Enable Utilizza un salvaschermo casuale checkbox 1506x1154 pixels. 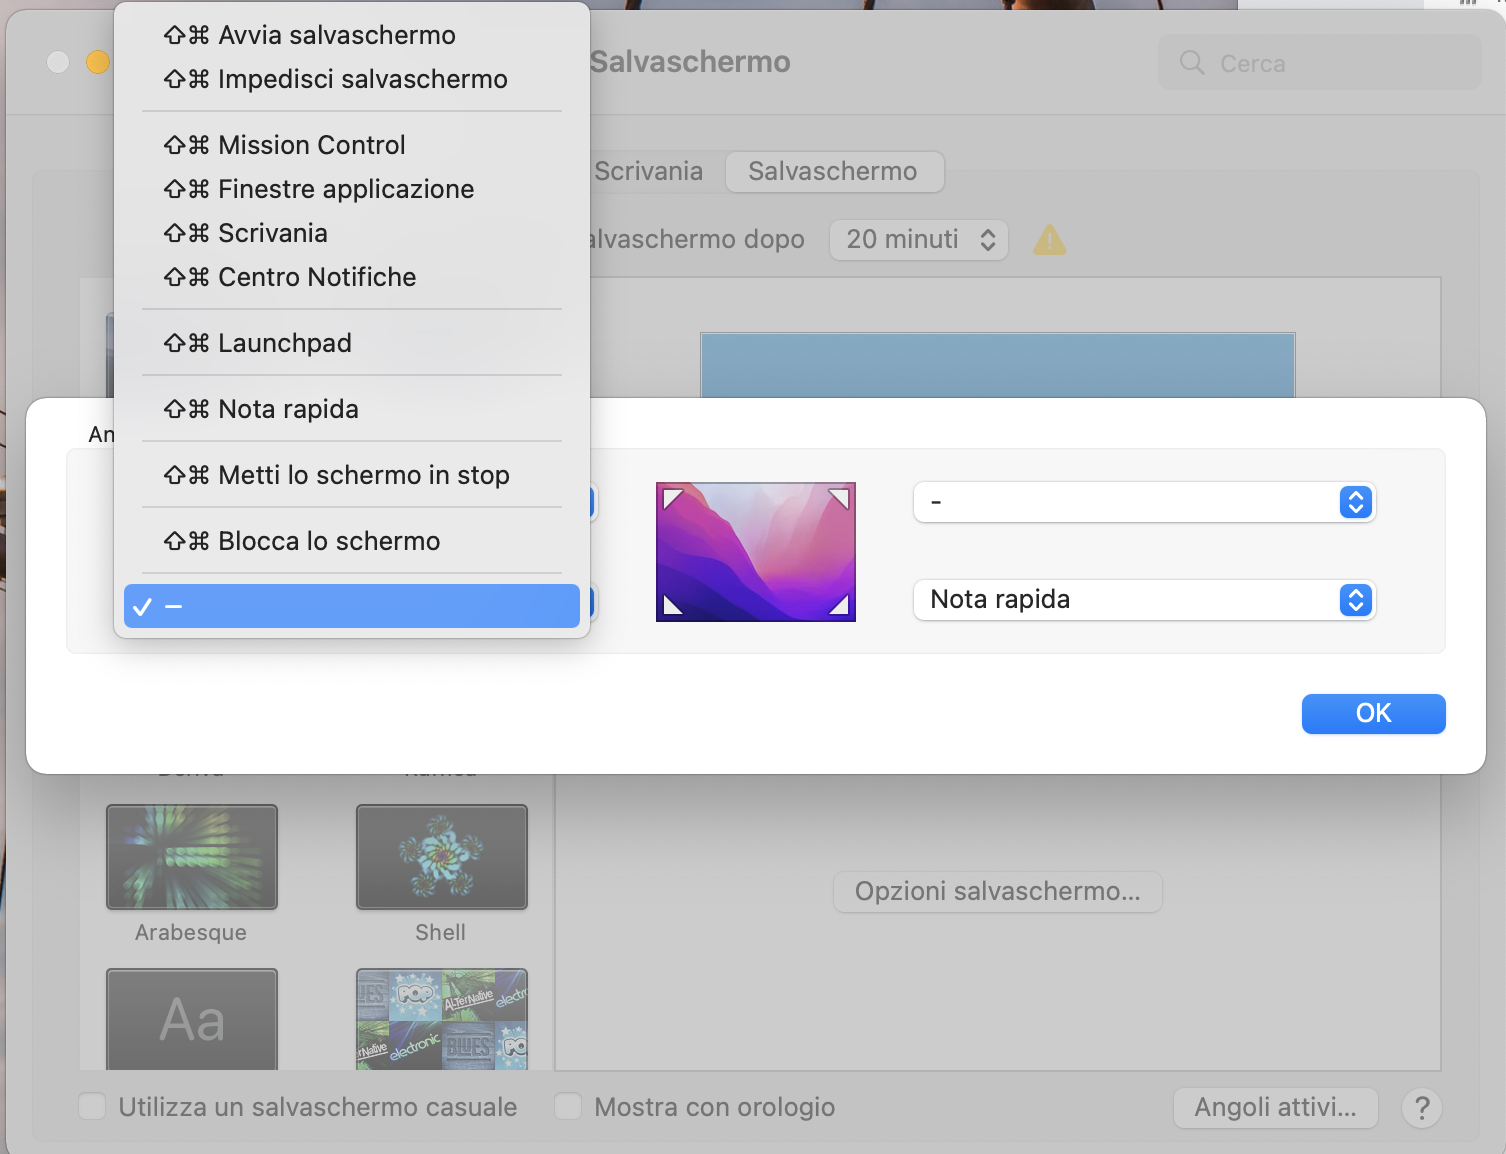click(92, 1106)
